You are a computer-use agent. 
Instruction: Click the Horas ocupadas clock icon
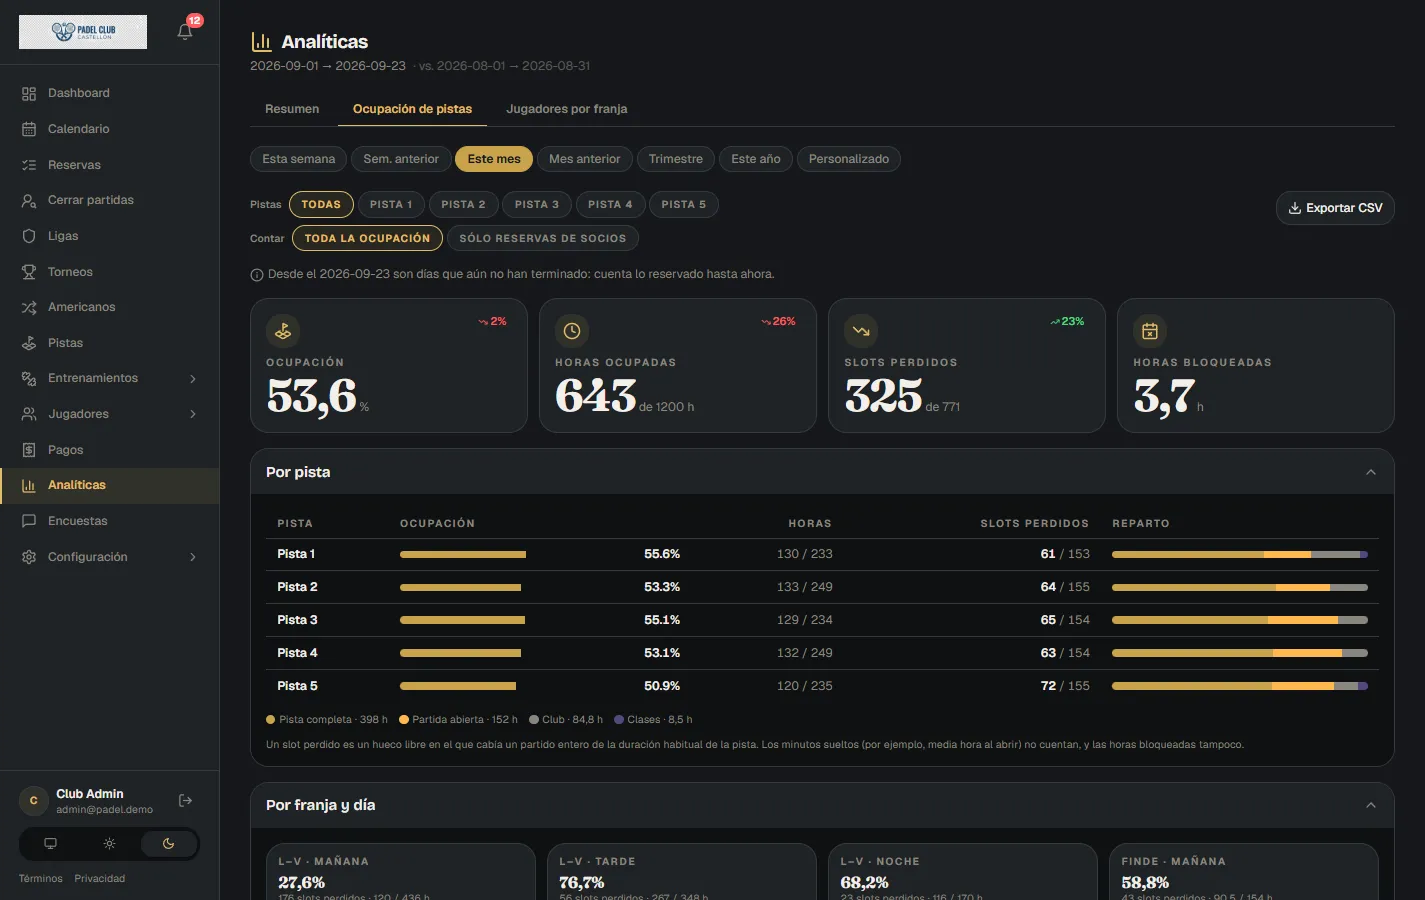572,331
